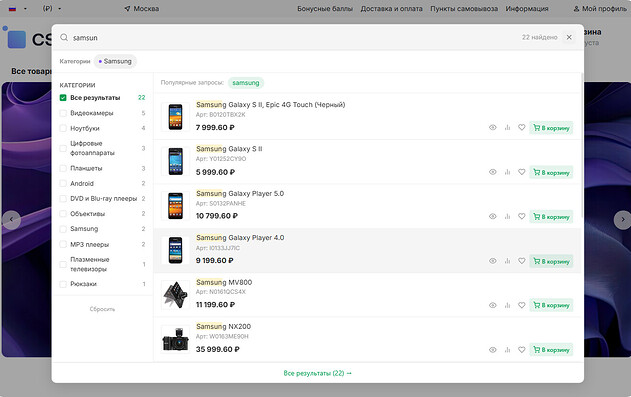Compare item with article Y01252CY9O
The image size is (631, 397).
(x=507, y=172)
